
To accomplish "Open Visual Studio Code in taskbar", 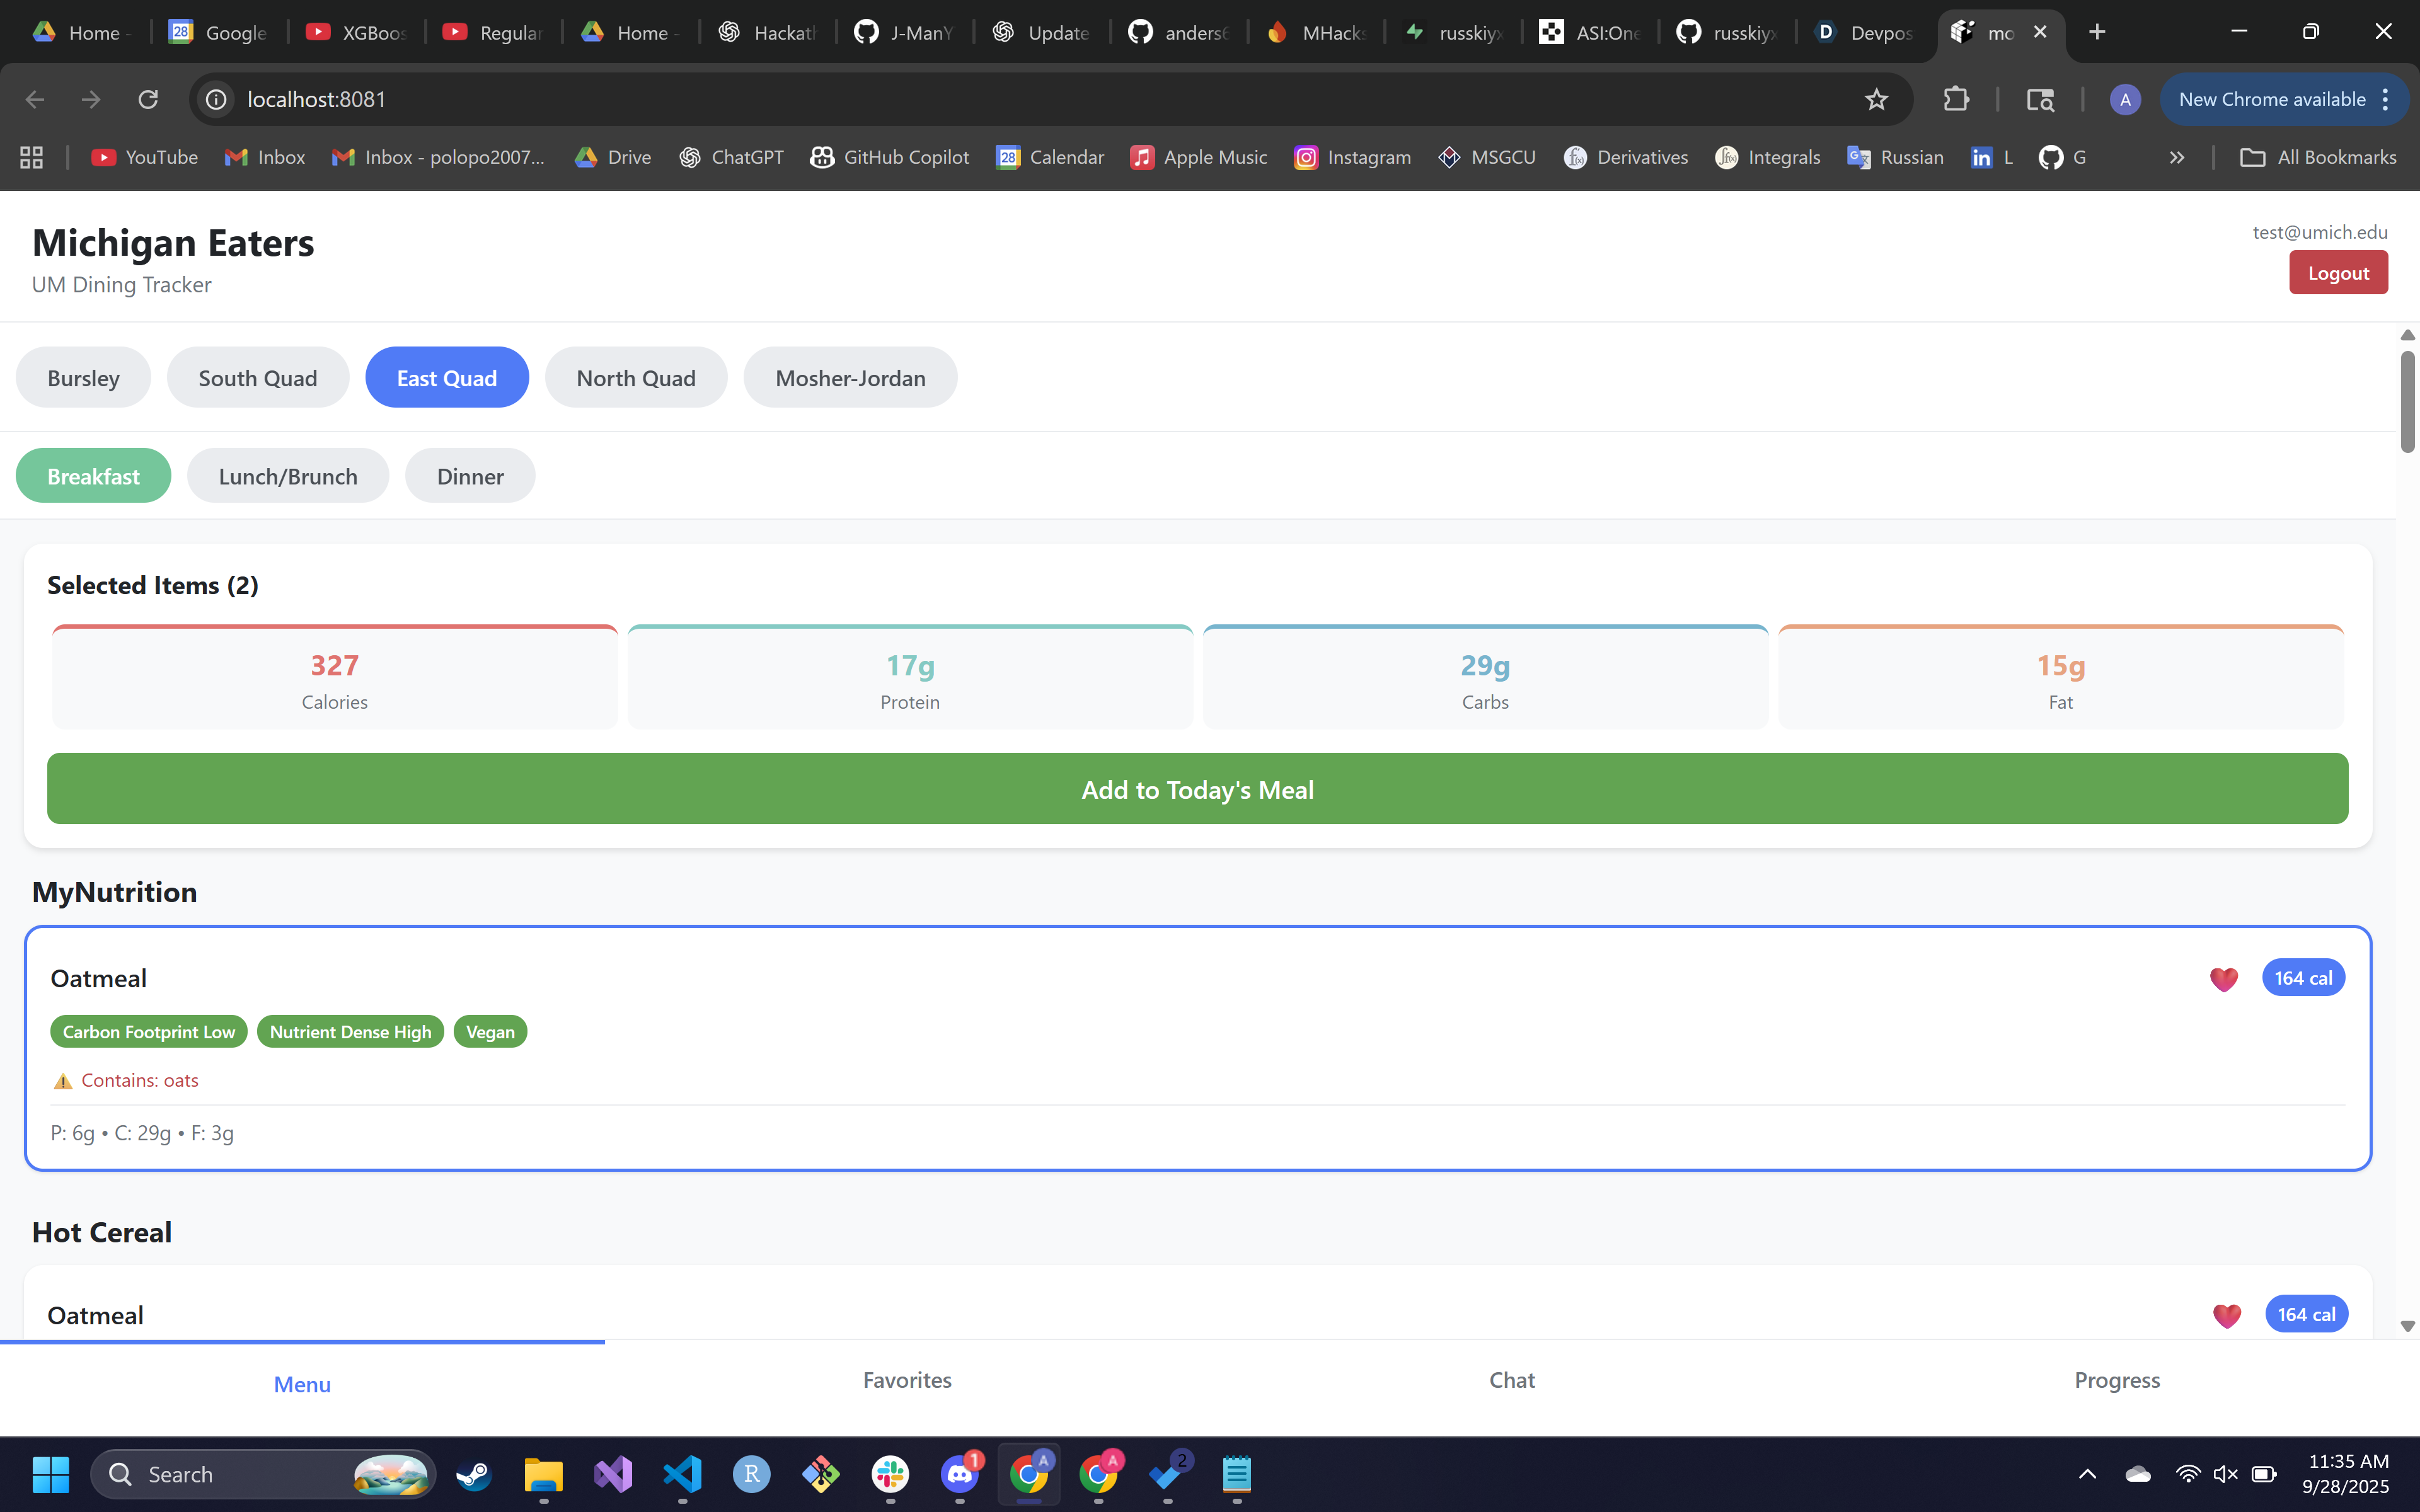I will point(683,1474).
